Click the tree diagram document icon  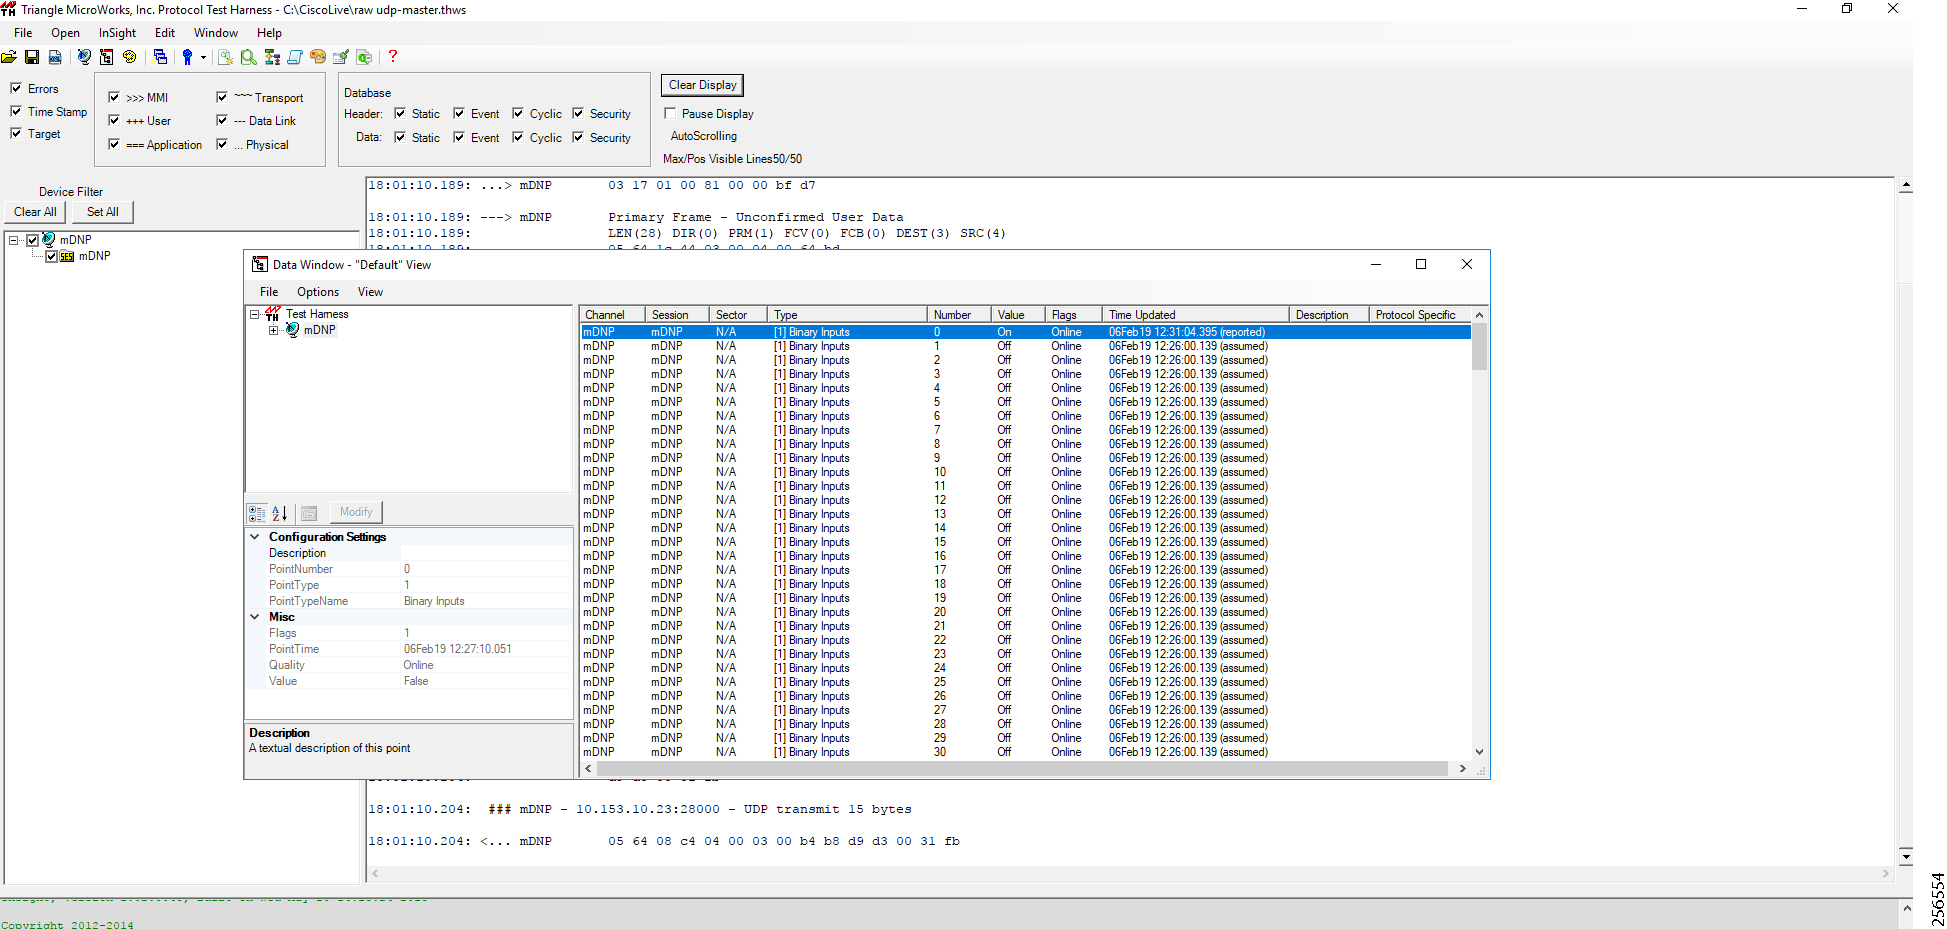[106, 57]
